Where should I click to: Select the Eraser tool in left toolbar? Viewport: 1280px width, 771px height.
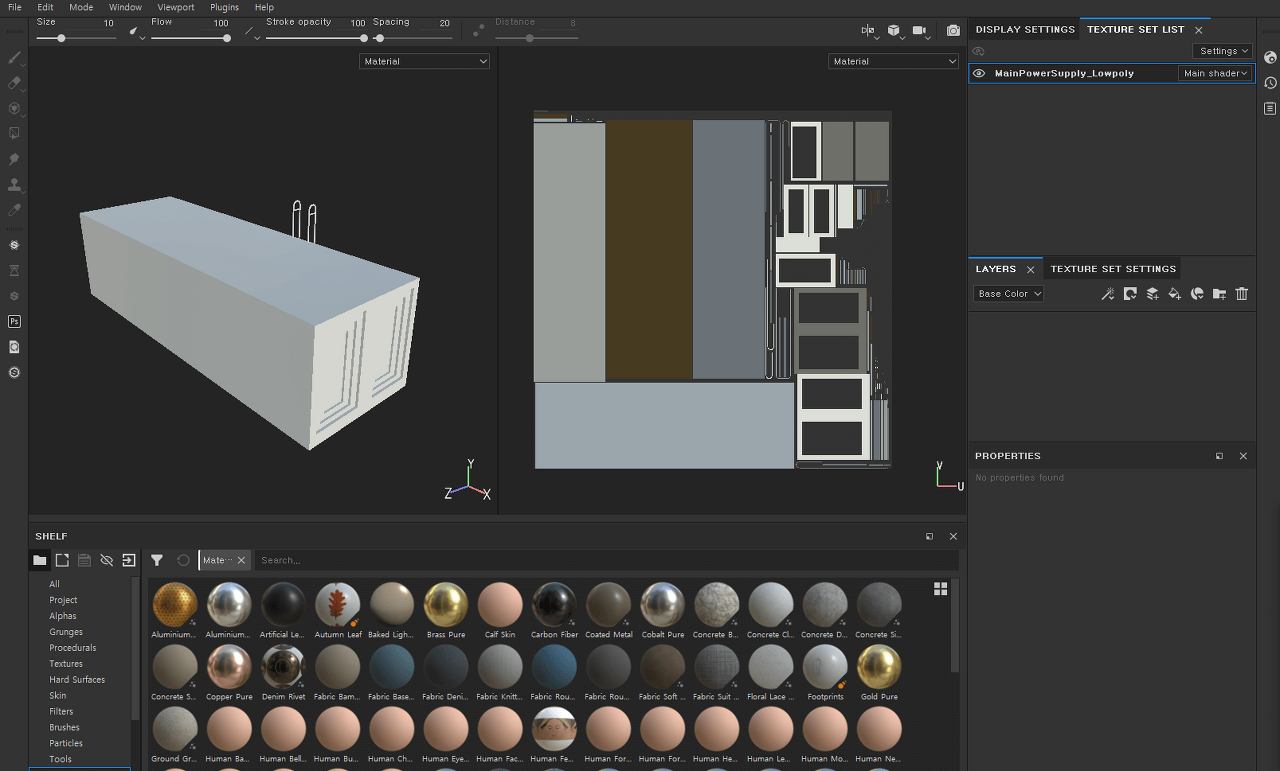point(14,83)
